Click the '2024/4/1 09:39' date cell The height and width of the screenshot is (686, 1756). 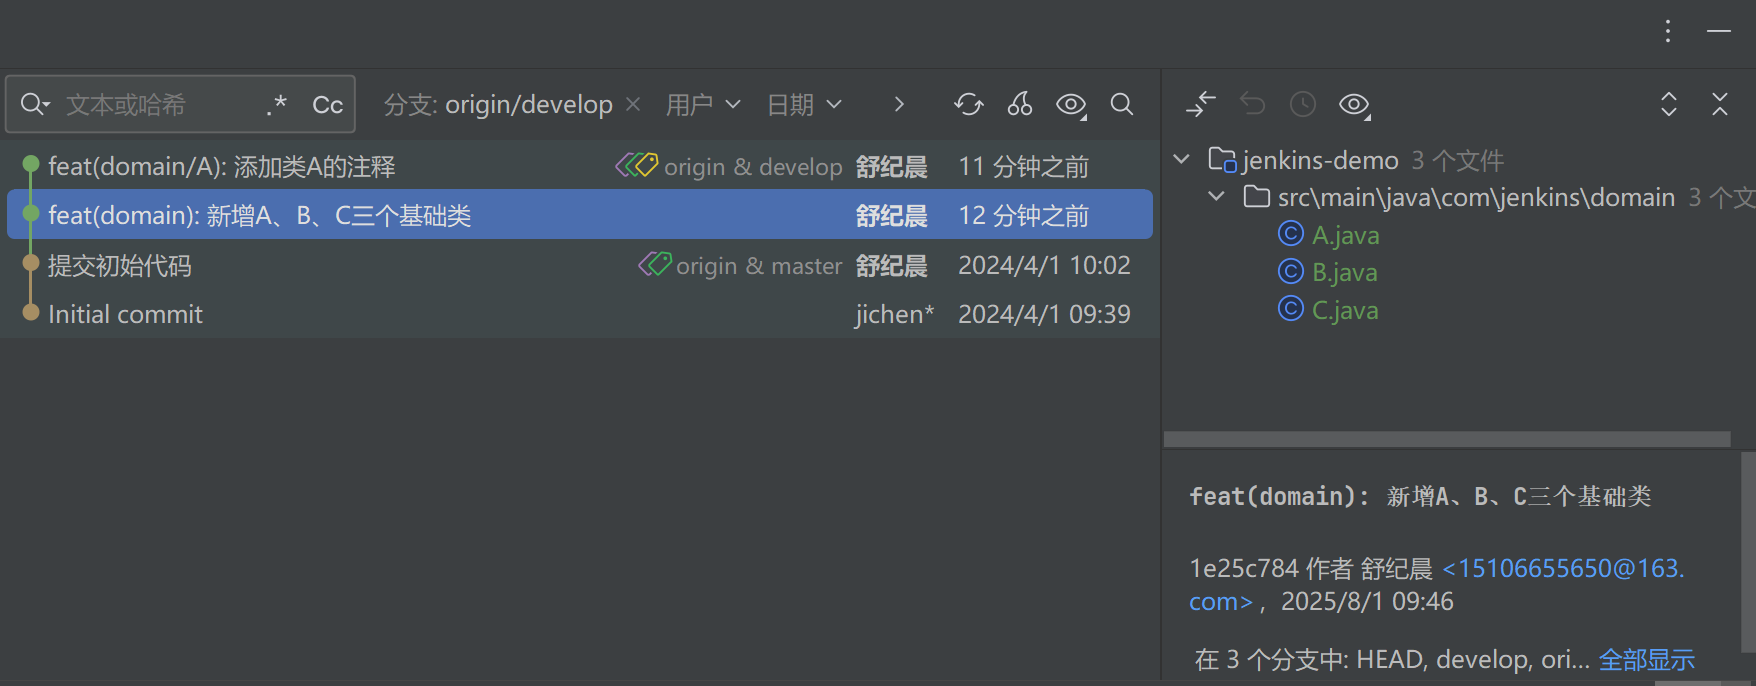pos(1044,314)
